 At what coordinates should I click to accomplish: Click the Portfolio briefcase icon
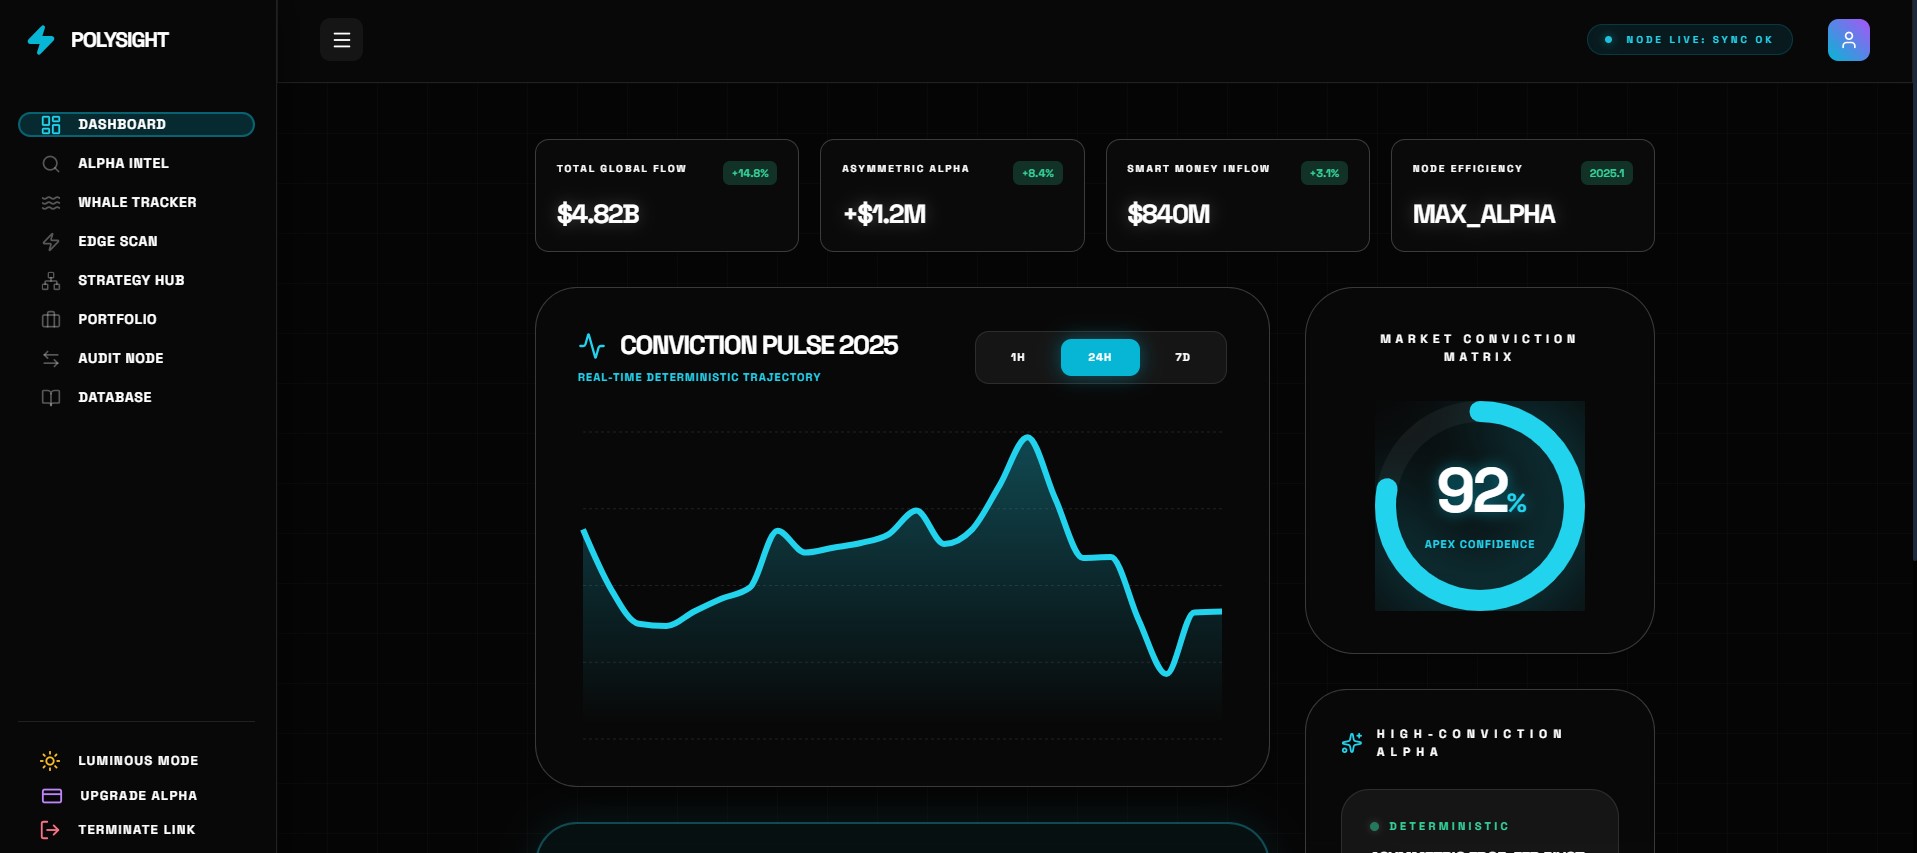(x=51, y=320)
